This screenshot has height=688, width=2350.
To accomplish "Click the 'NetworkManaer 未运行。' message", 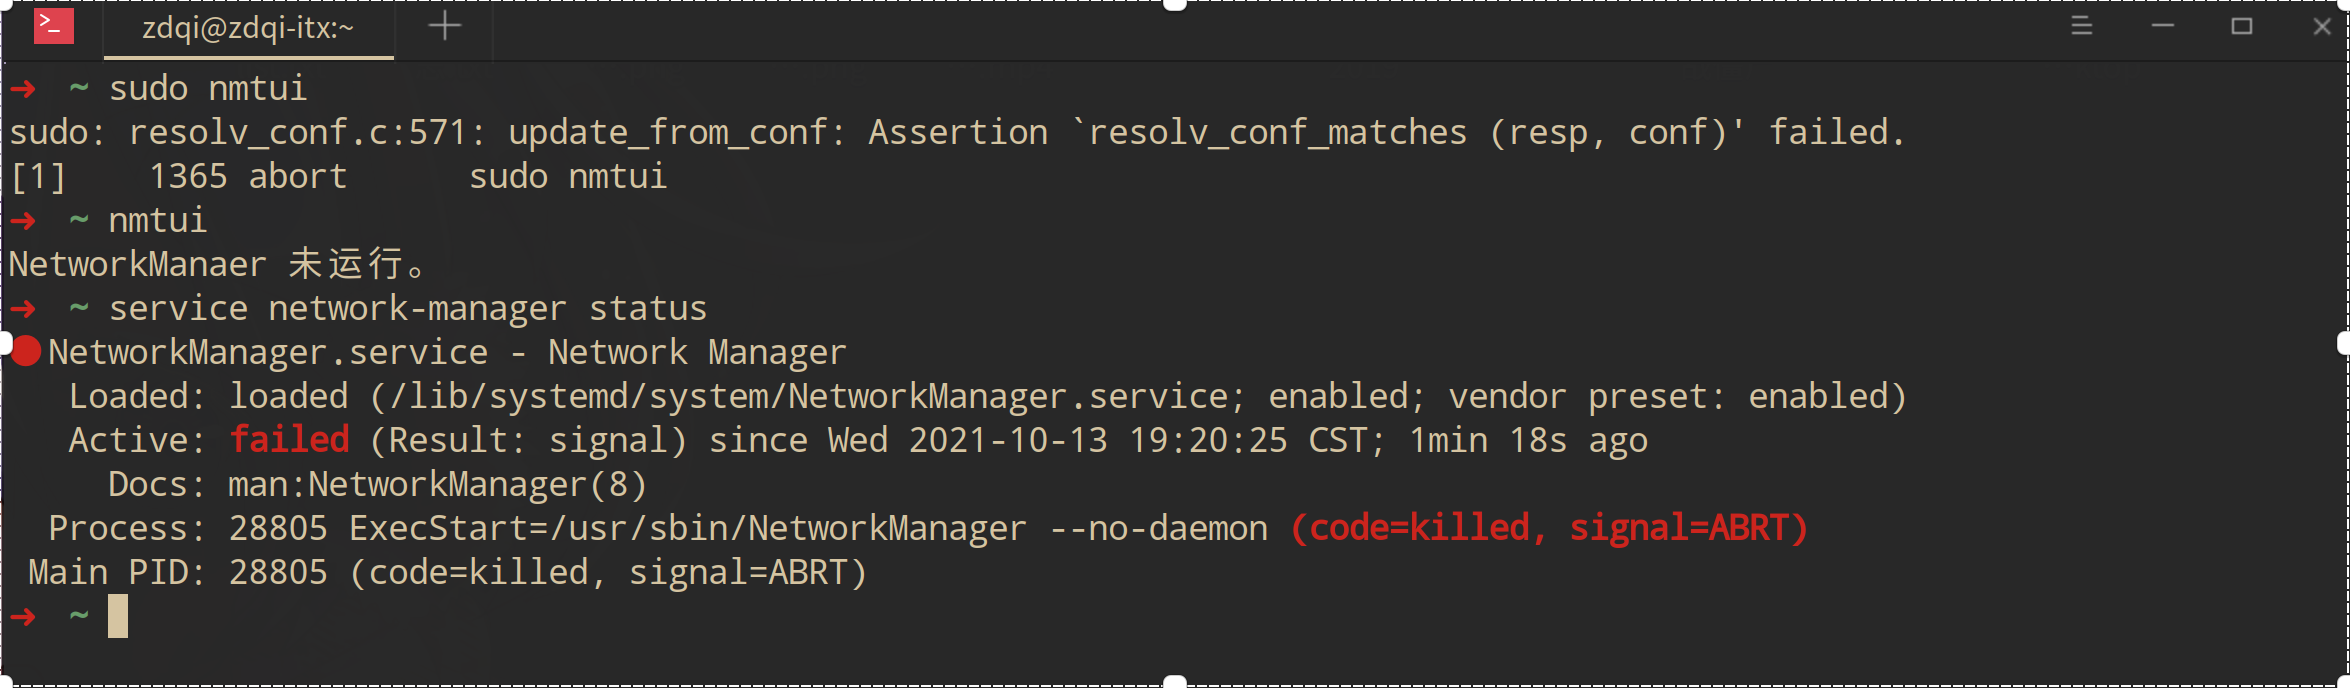I will click(x=217, y=265).
